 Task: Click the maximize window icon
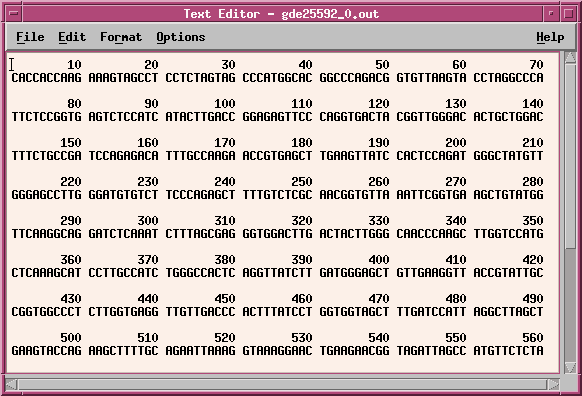tap(568, 14)
